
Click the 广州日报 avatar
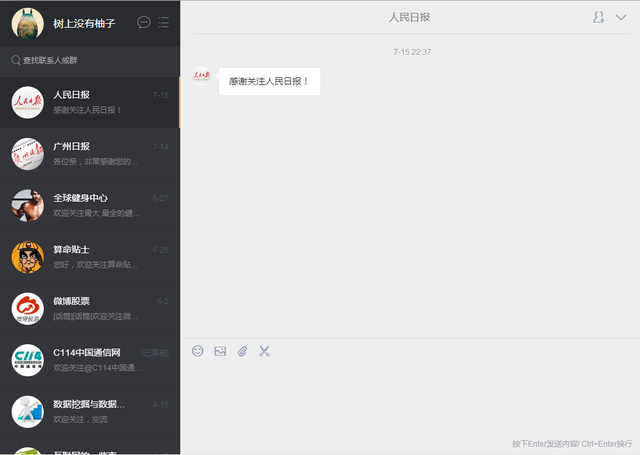pyautogui.click(x=28, y=154)
